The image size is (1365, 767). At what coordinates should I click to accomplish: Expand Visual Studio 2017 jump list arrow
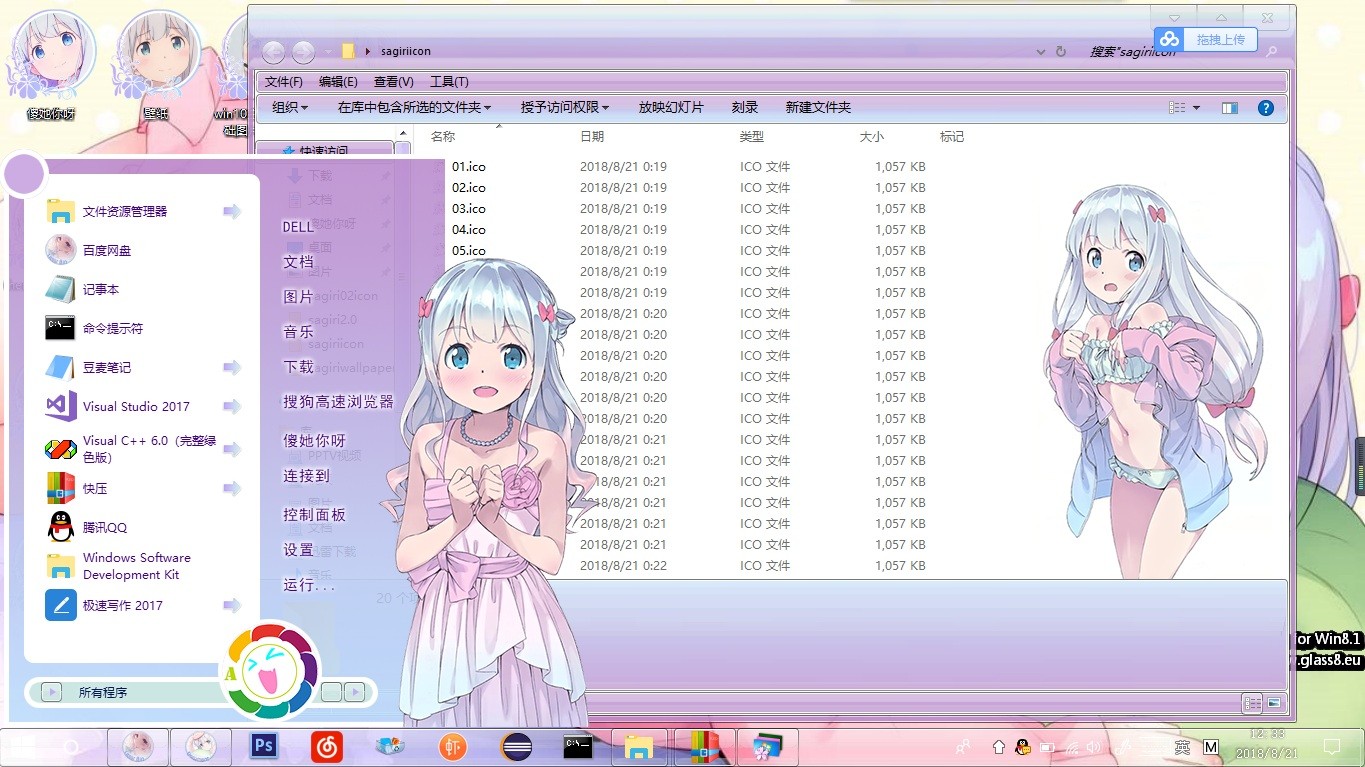(232, 406)
